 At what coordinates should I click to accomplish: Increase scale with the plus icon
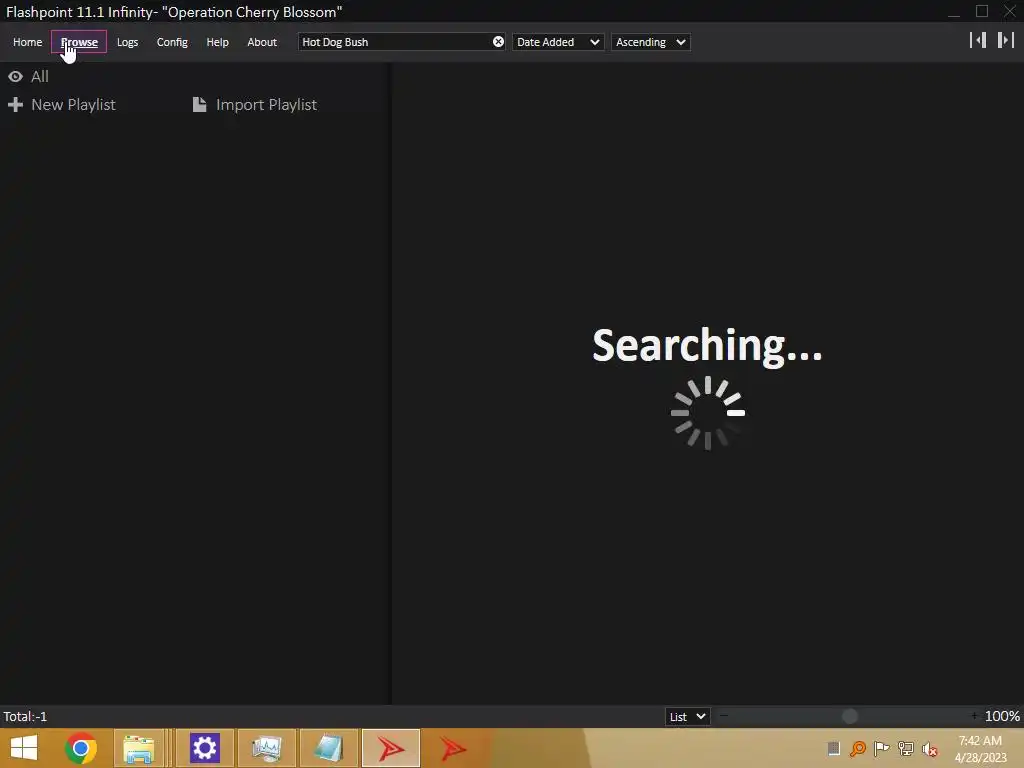(x=974, y=716)
